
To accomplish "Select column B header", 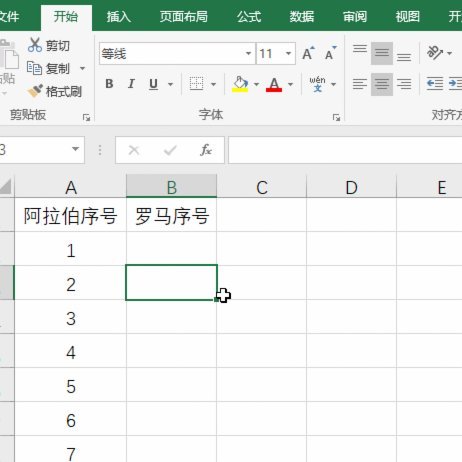I will pyautogui.click(x=171, y=187).
